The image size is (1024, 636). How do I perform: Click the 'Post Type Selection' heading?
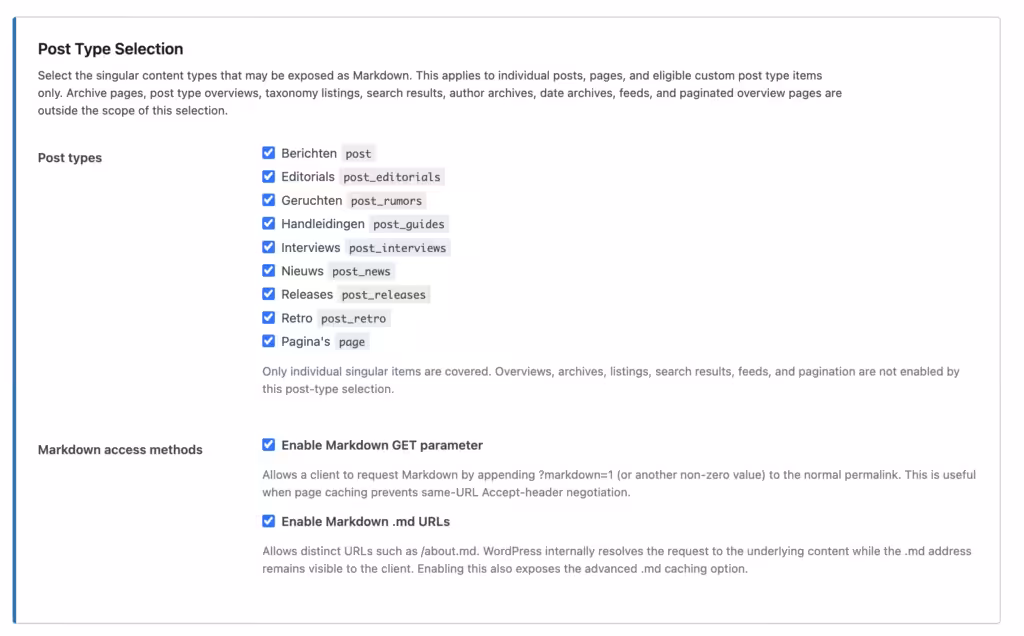[x=110, y=49]
